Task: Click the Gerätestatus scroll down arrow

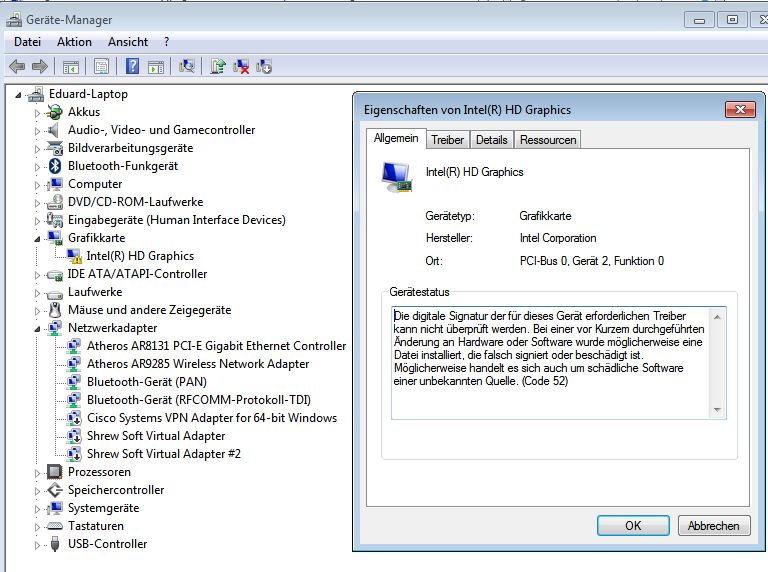Action: 718,410
